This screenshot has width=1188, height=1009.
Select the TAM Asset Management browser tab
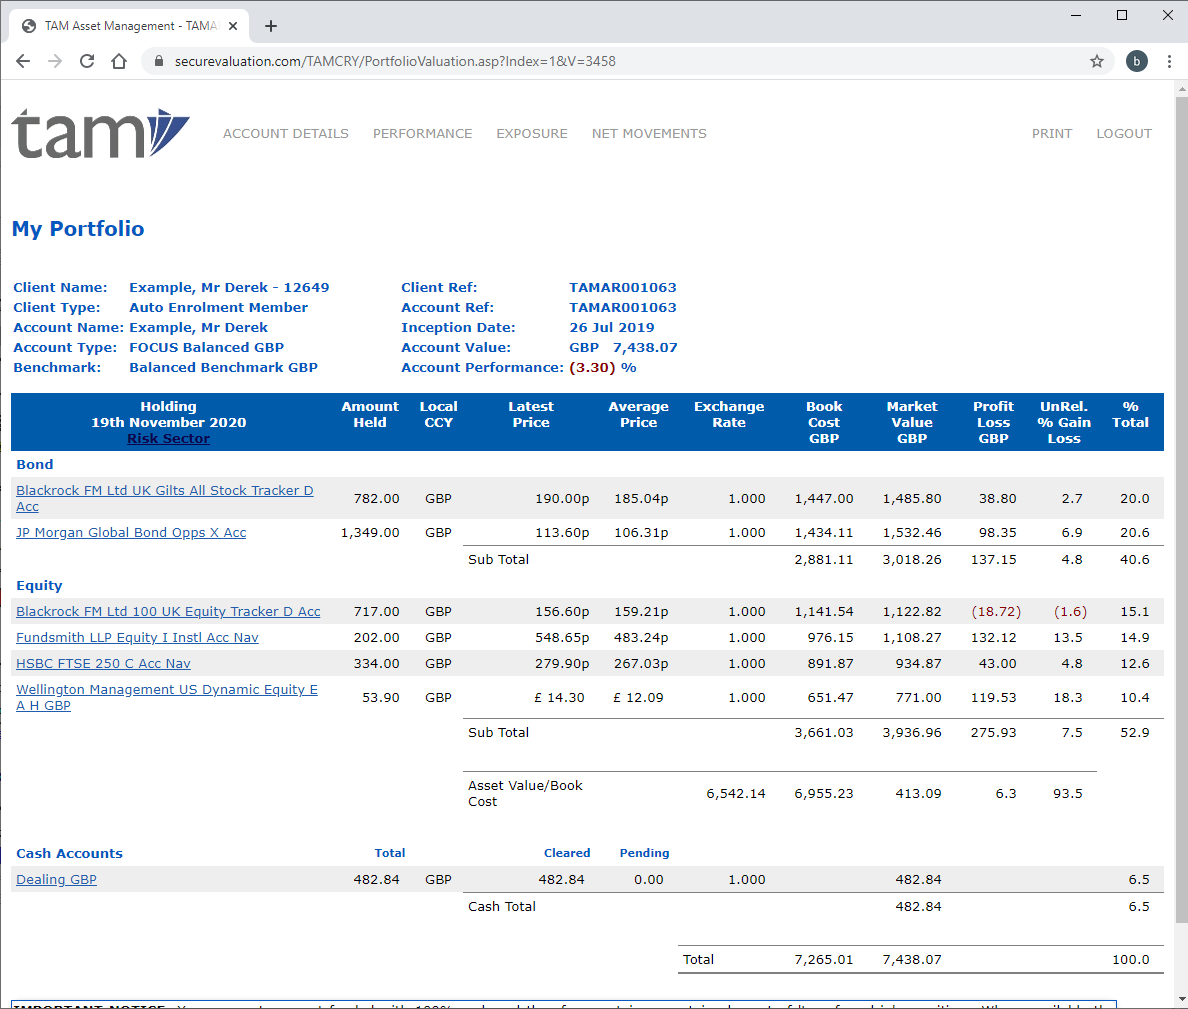click(130, 26)
